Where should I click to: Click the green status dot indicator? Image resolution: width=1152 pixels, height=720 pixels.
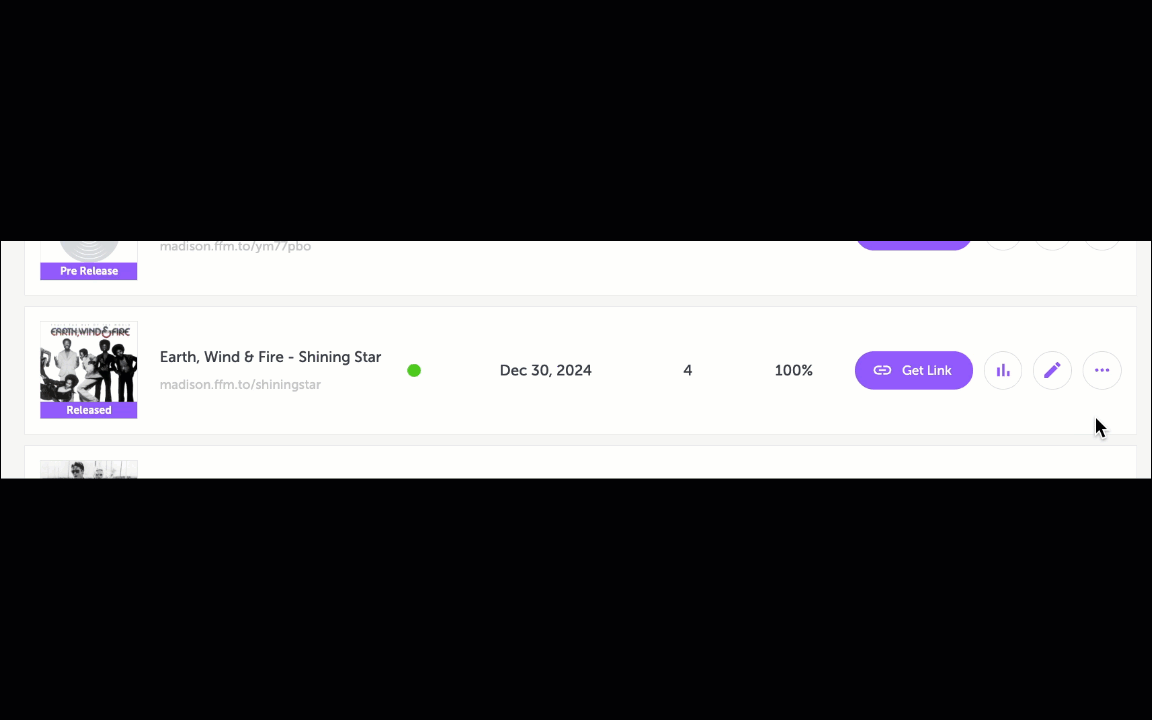(x=414, y=370)
